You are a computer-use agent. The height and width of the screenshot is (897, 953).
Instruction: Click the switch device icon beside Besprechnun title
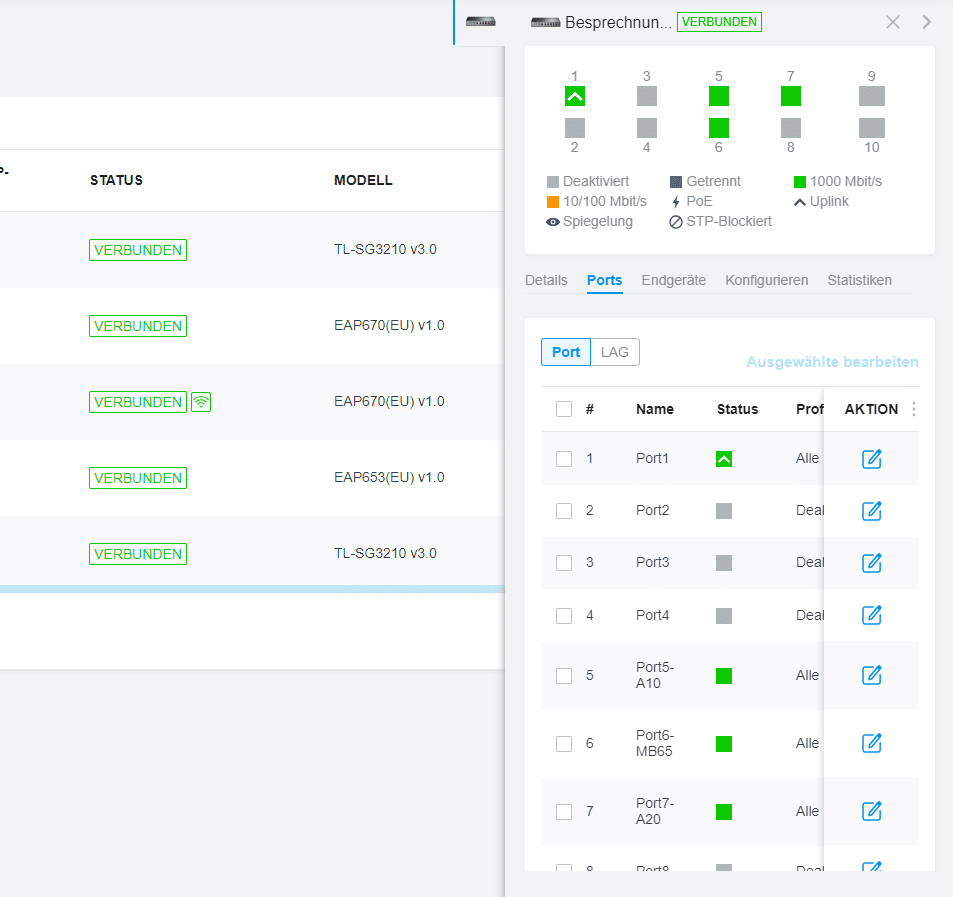click(x=545, y=22)
